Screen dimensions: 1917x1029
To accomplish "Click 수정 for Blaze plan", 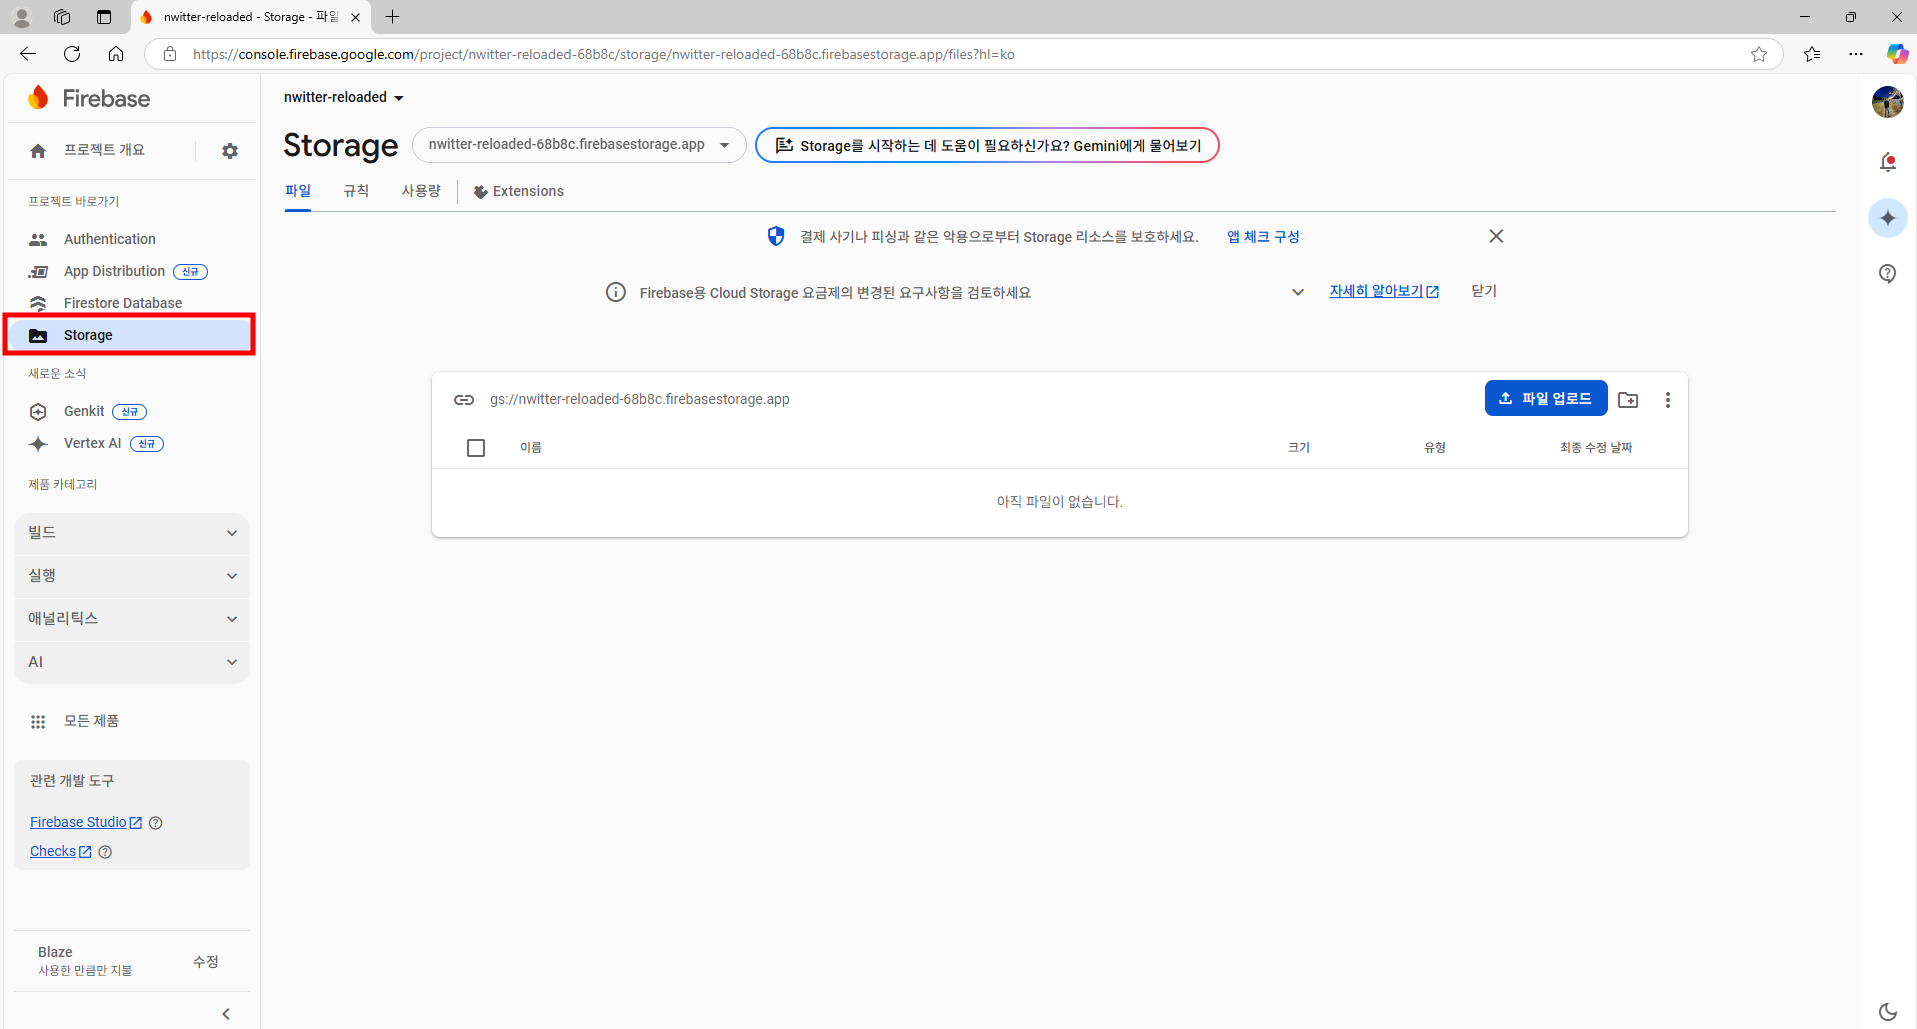I will pos(206,961).
